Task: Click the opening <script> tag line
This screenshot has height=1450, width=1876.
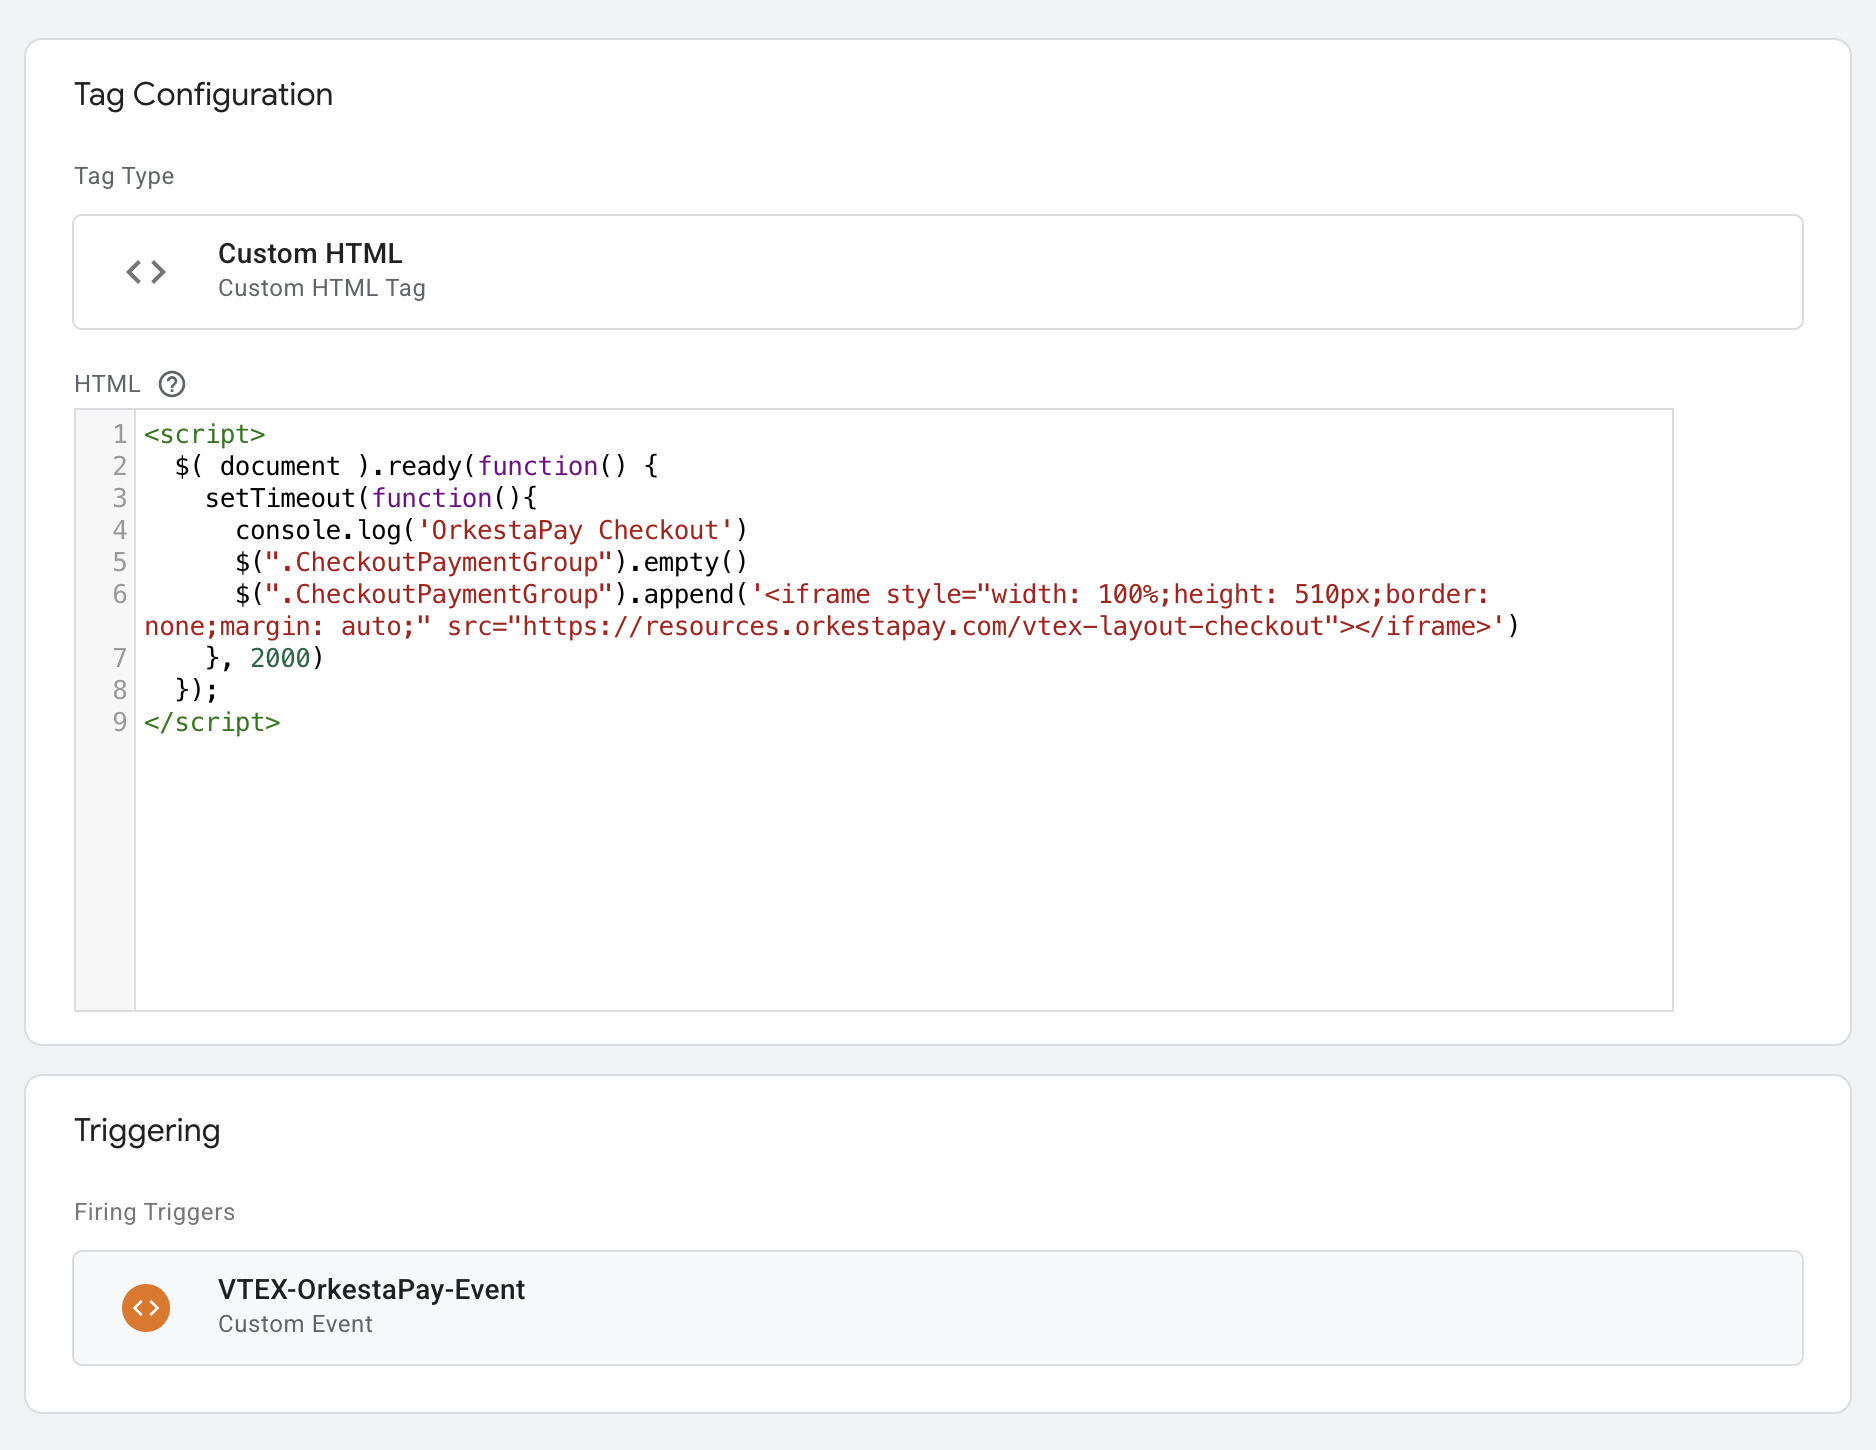Action: coord(205,434)
